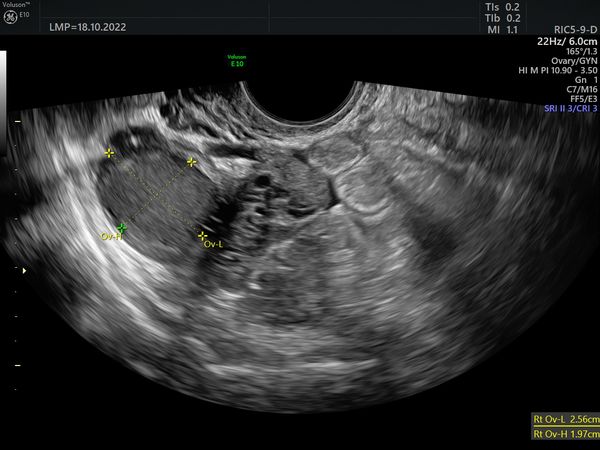Click the yellow caliper marker labeled Ov-L

pos(203,236)
